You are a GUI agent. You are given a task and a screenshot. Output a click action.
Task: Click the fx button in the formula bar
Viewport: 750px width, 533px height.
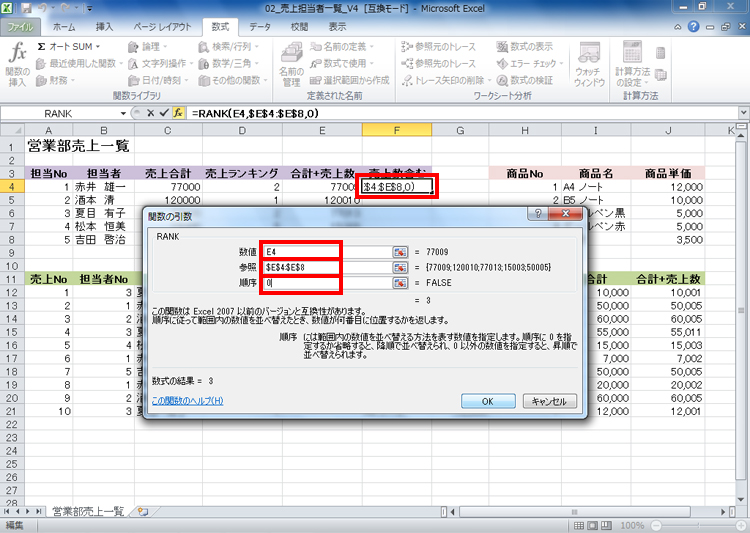[x=178, y=113]
